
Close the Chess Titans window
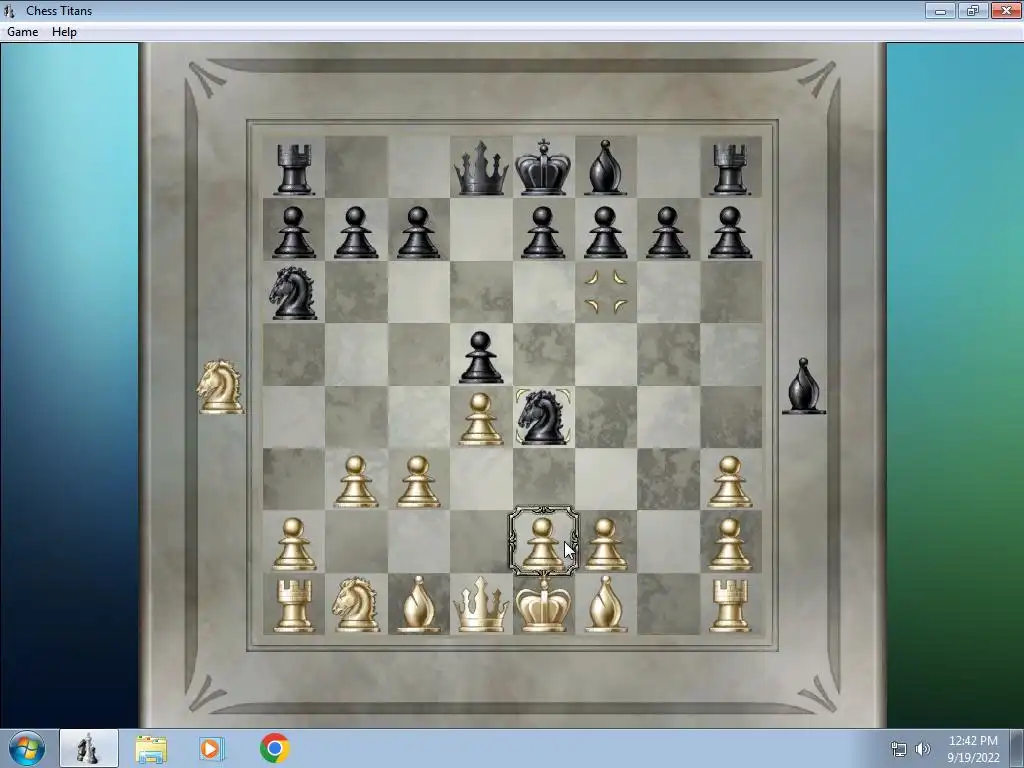1006,10
